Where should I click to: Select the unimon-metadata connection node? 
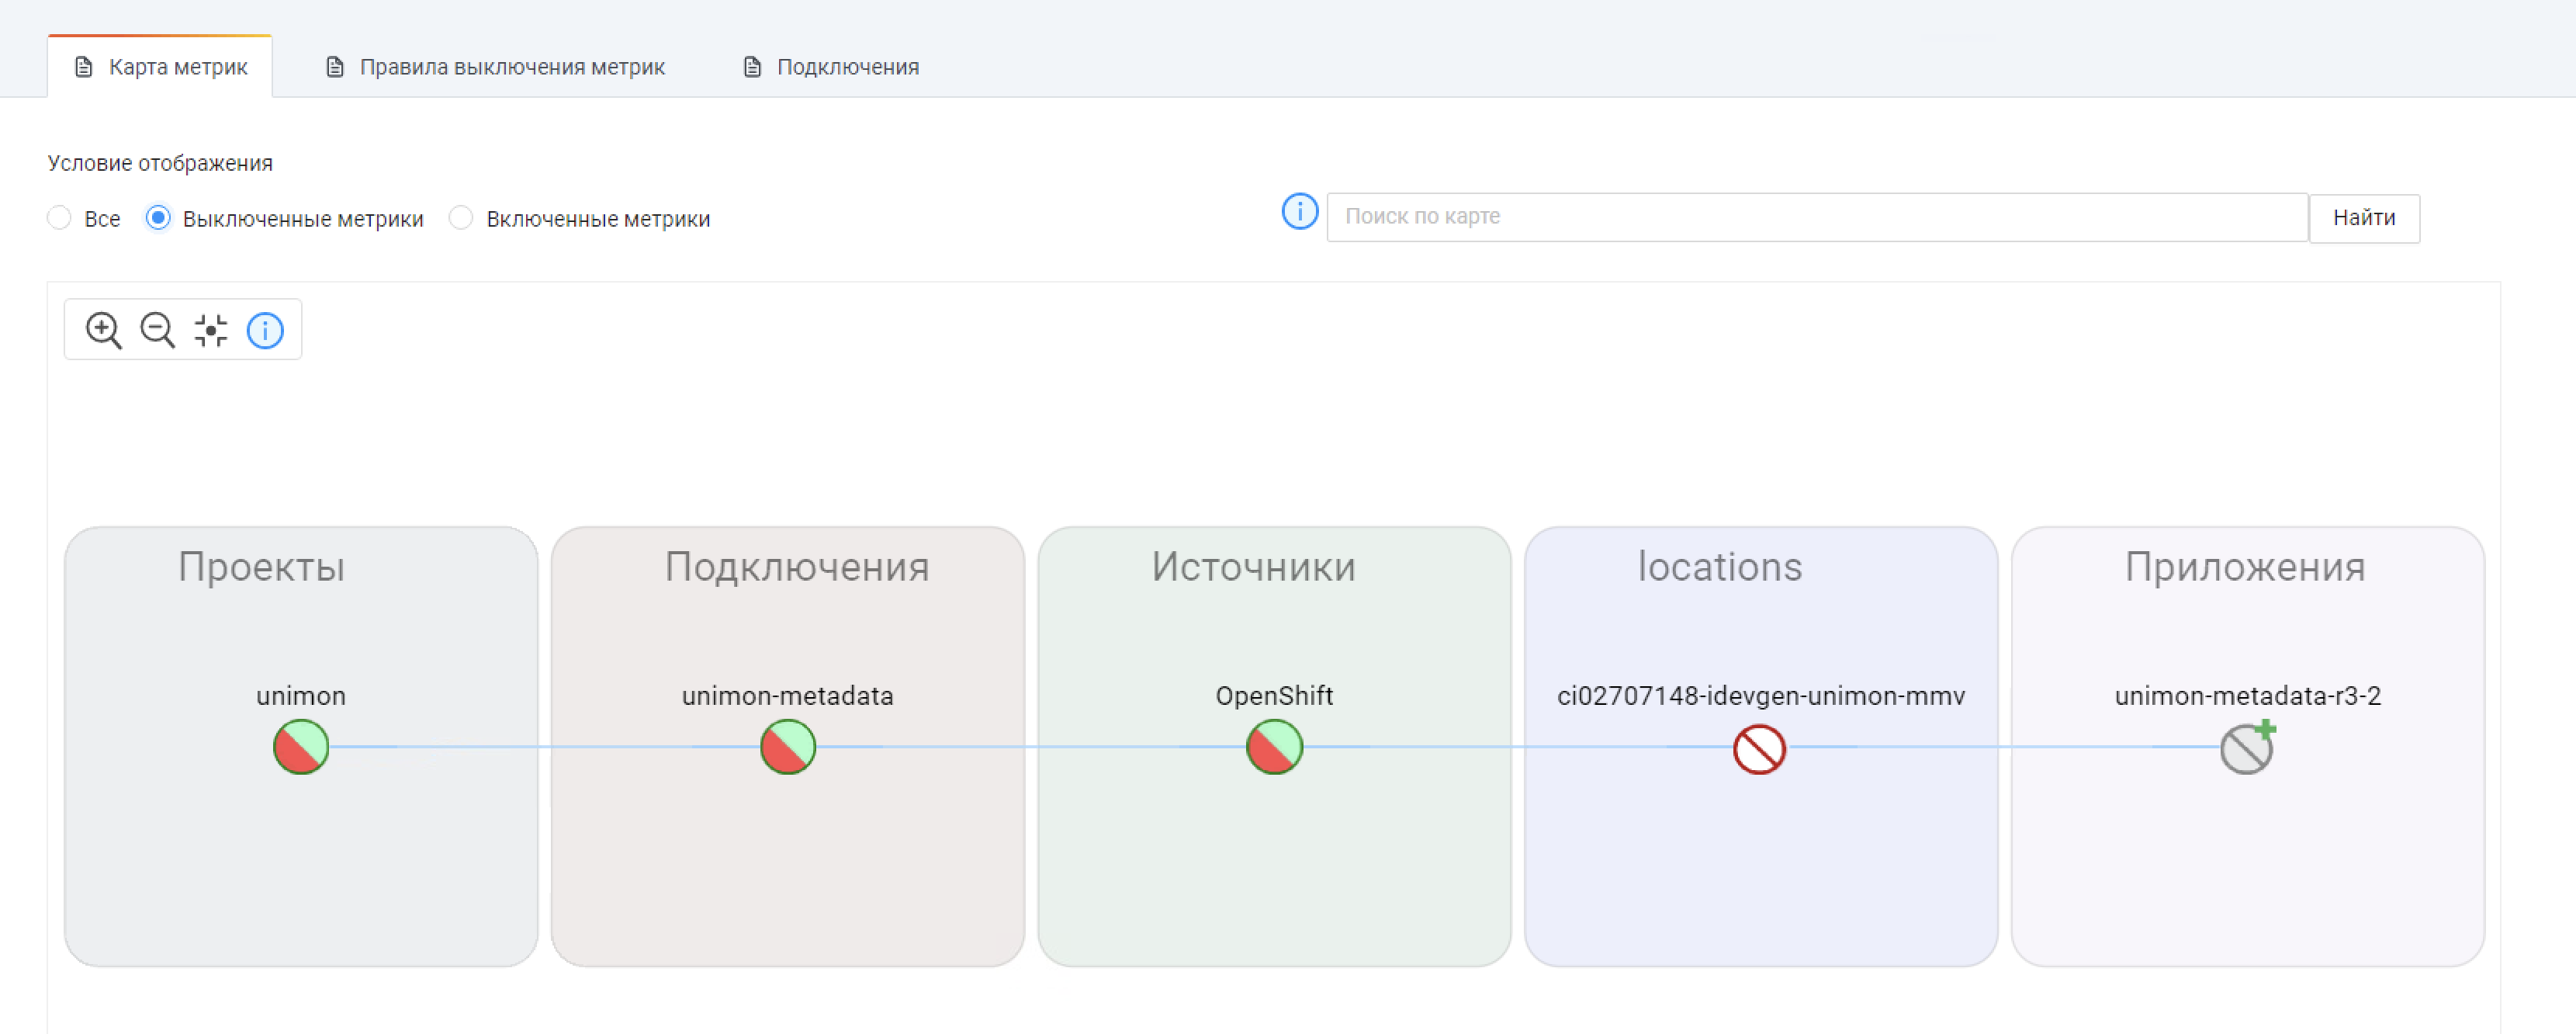[787, 747]
